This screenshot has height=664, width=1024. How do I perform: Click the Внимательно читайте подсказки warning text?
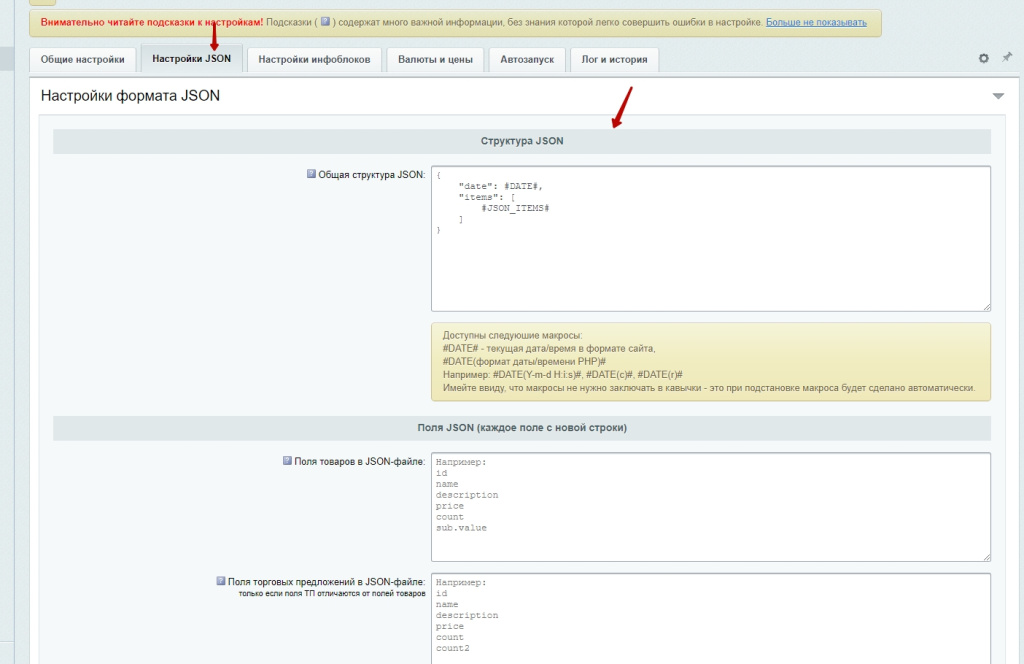[x=152, y=22]
